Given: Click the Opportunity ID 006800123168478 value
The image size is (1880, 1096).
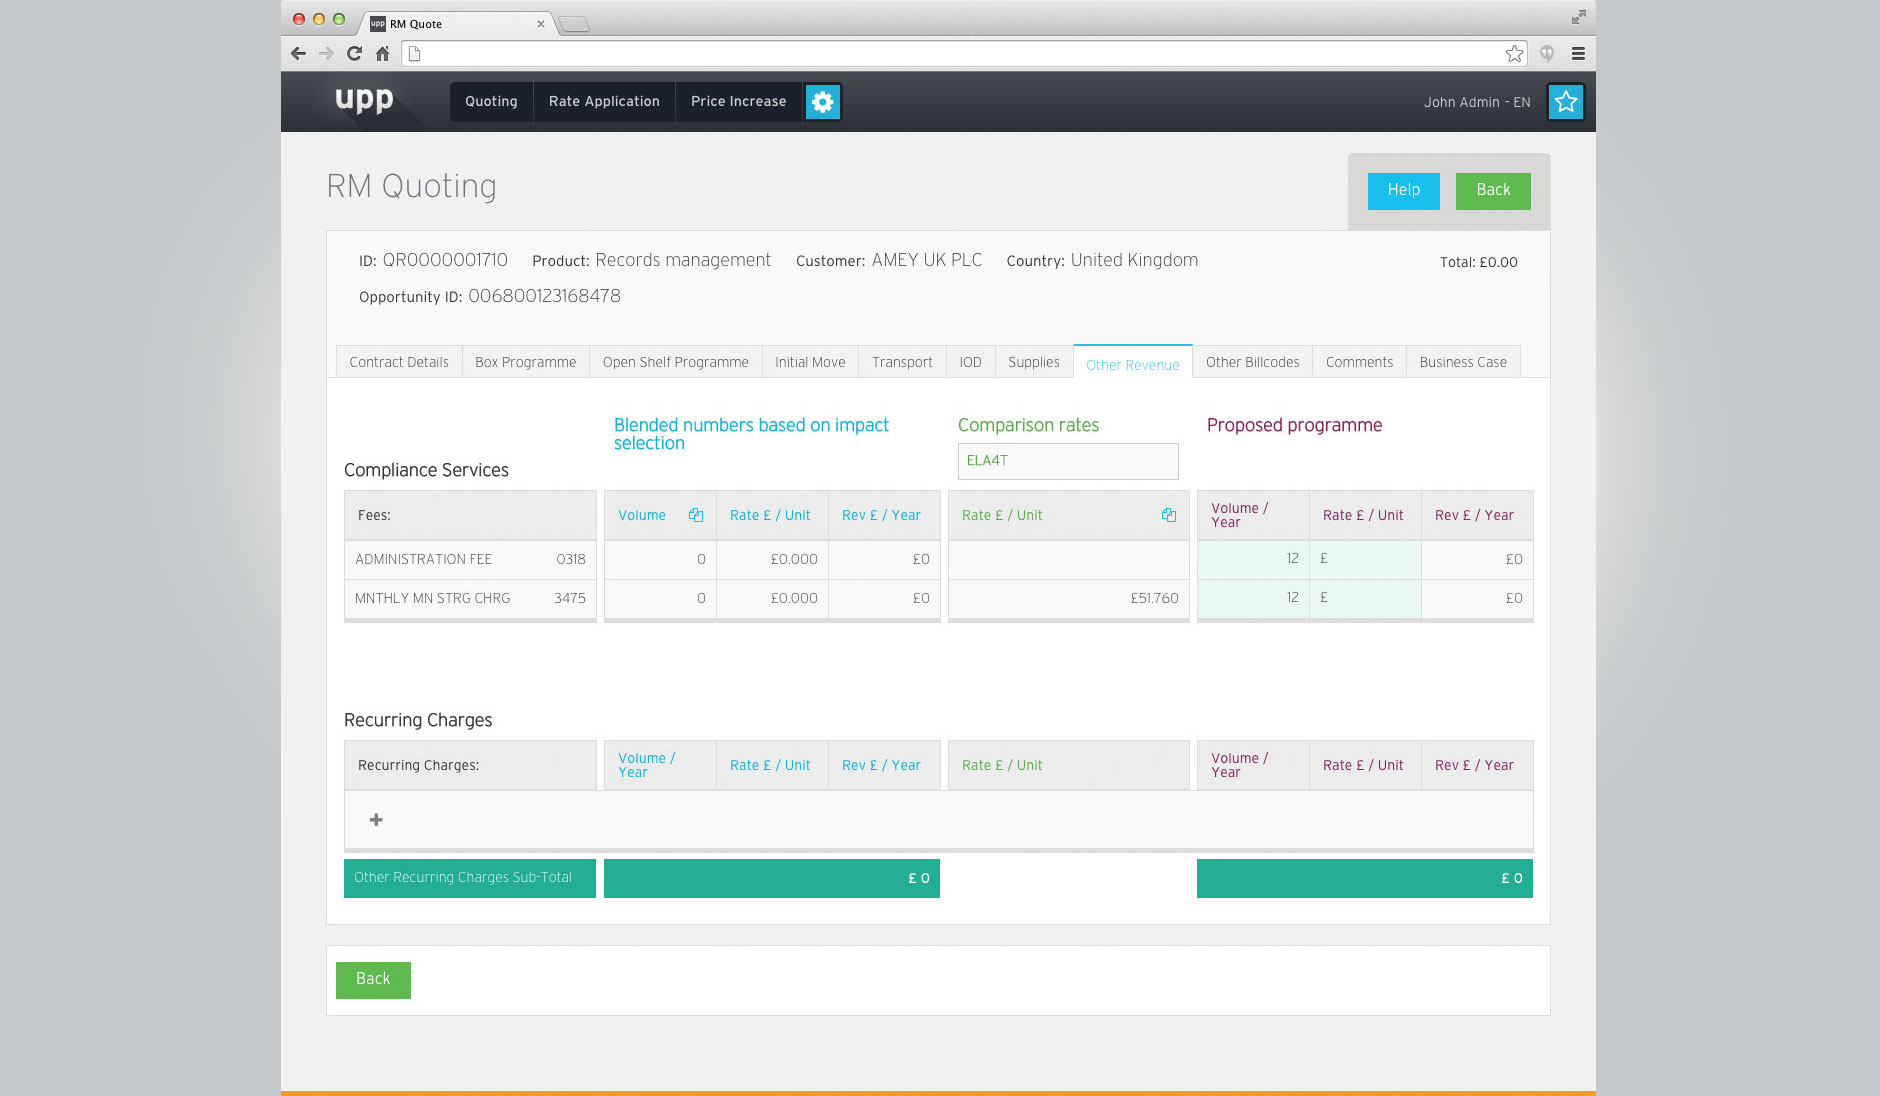Looking at the screenshot, I should point(544,297).
